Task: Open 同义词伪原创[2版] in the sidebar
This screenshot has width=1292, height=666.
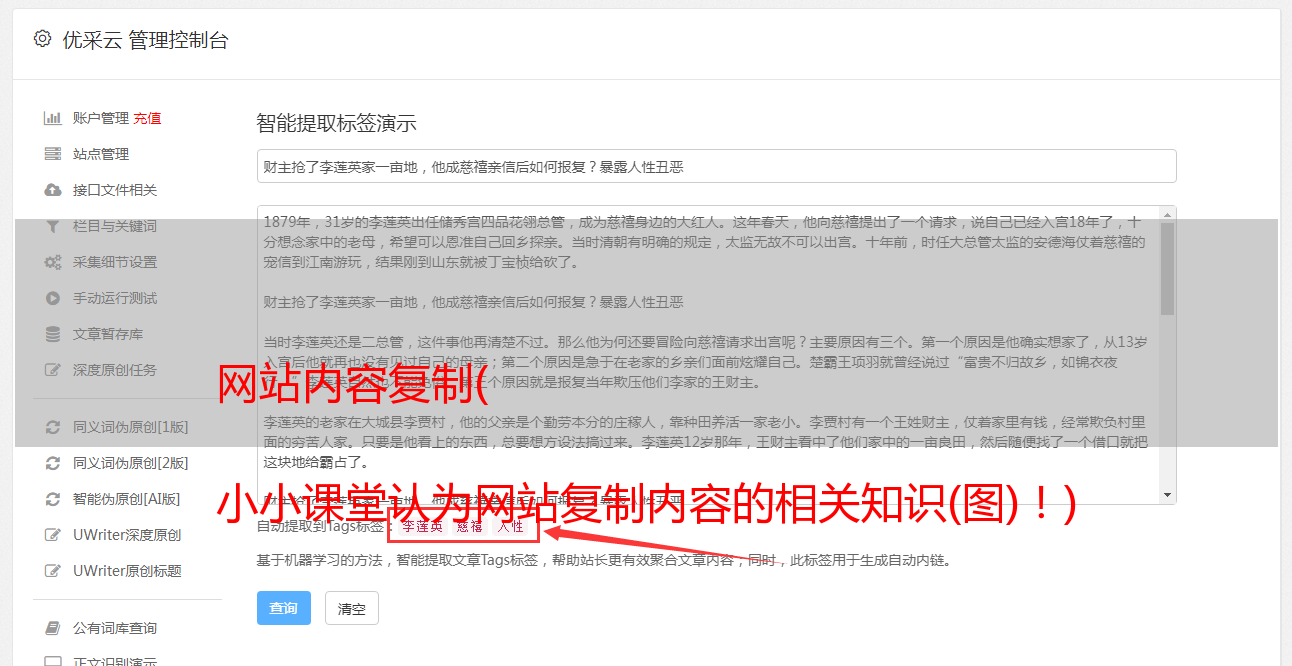Action: click(x=130, y=463)
